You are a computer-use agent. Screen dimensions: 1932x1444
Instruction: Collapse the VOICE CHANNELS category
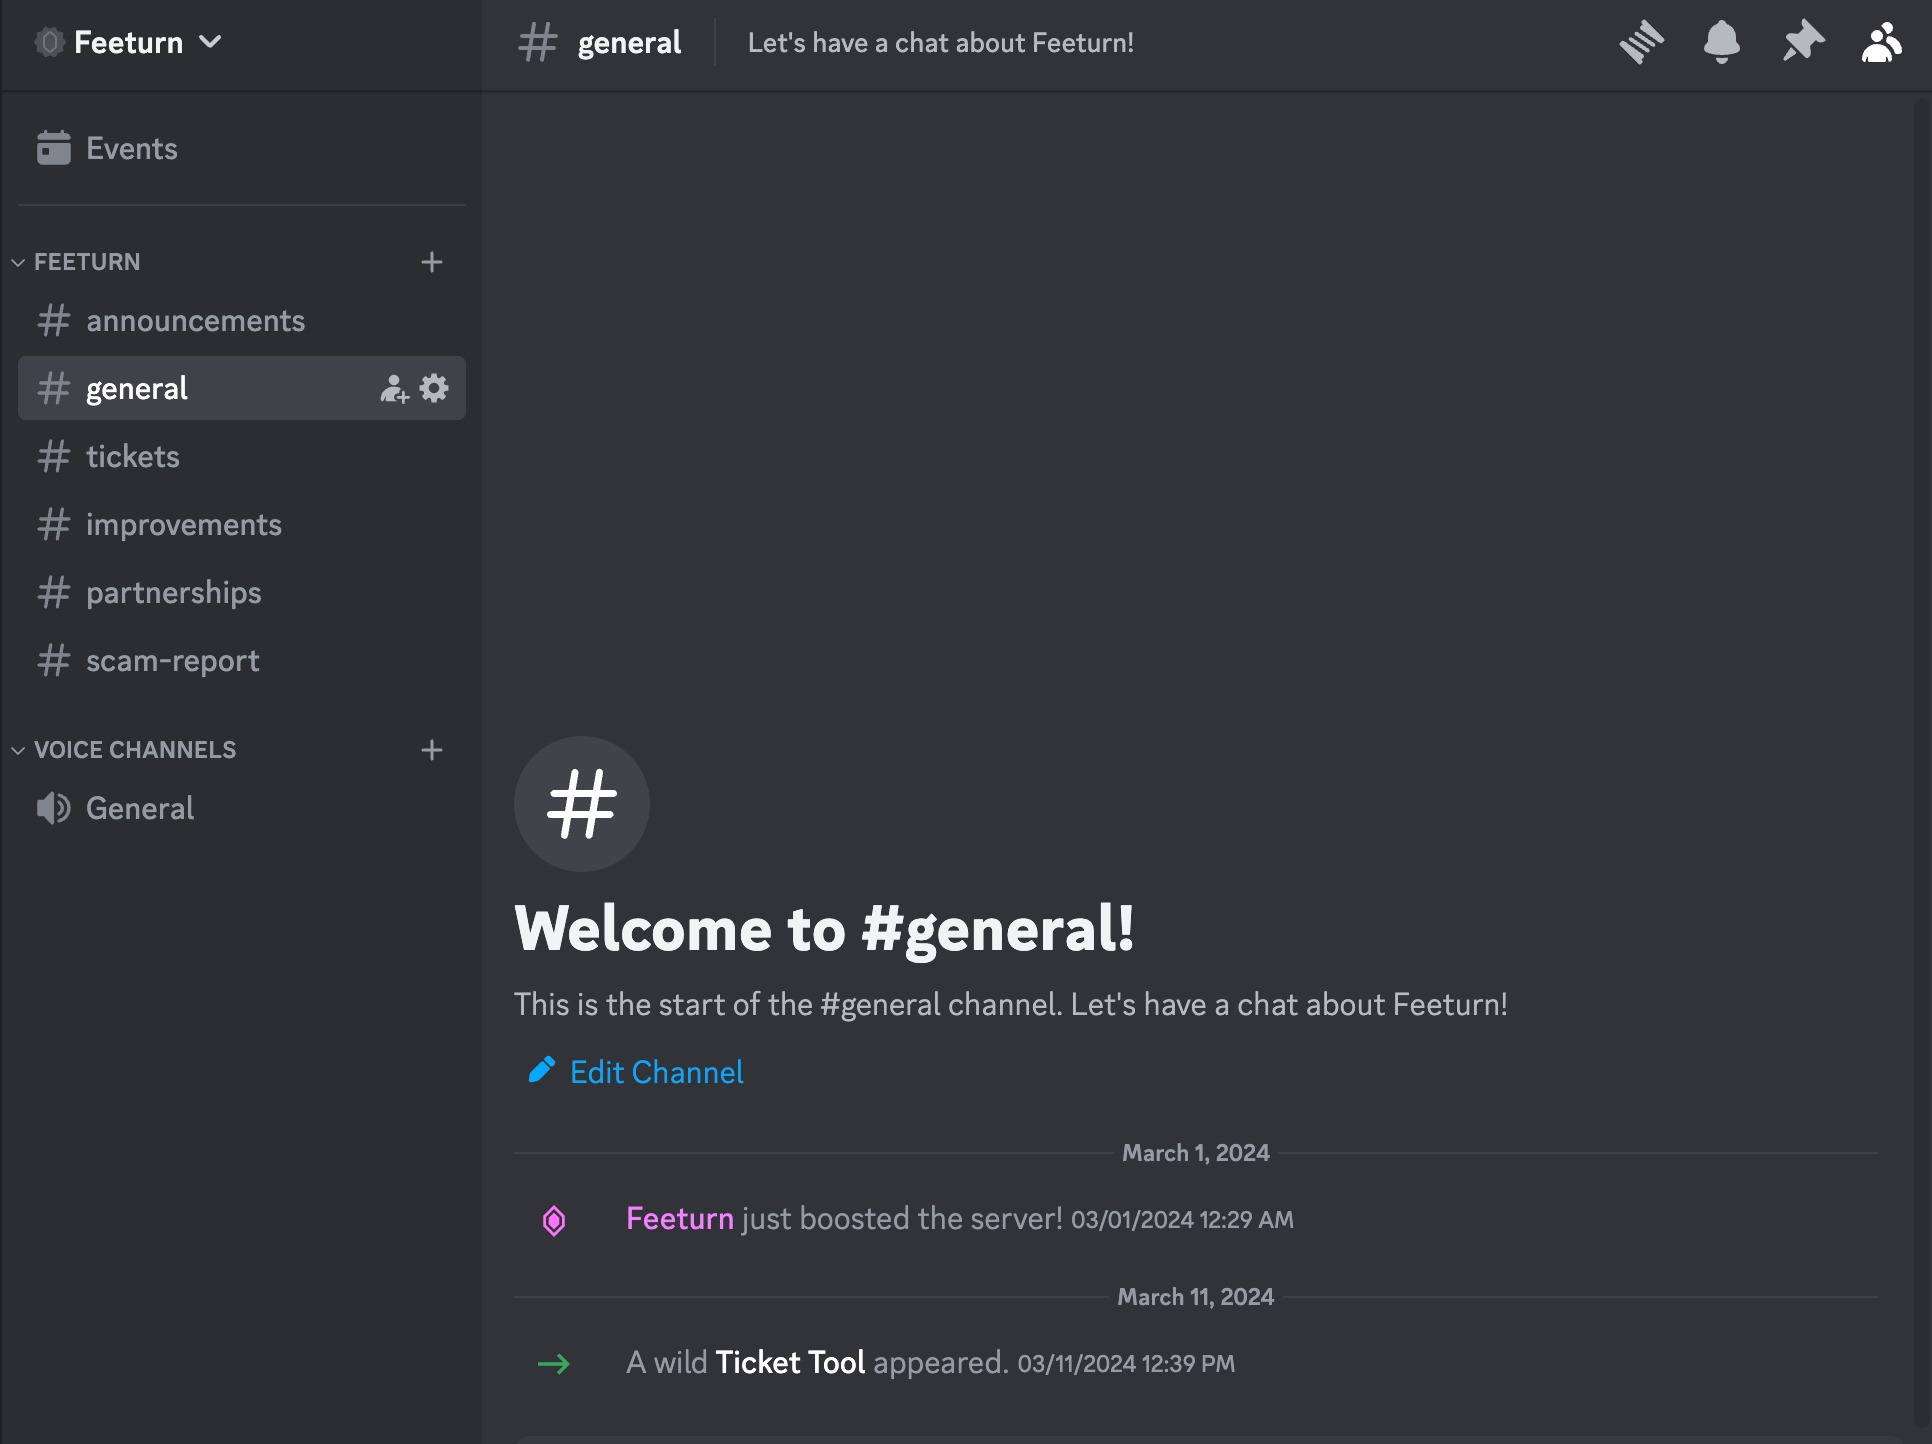tap(134, 750)
